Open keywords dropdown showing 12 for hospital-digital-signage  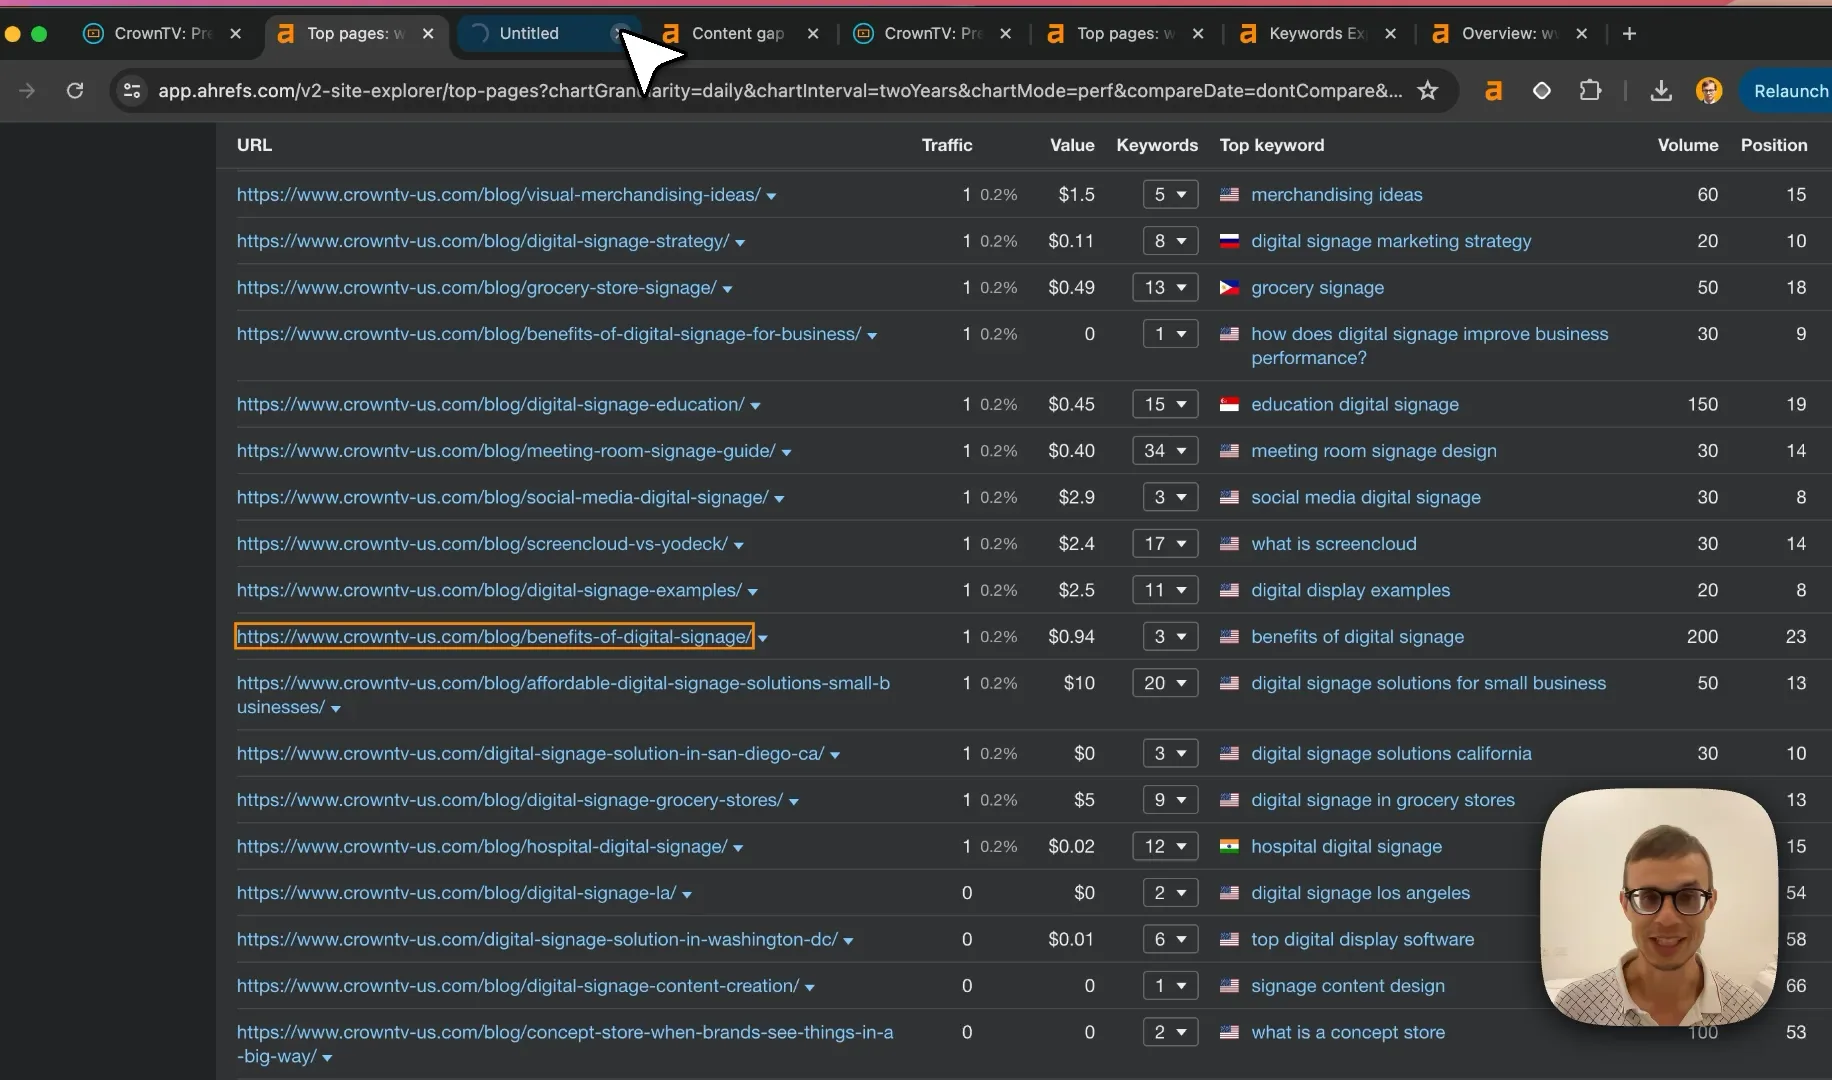pyautogui.click(x=1165, y=847)
